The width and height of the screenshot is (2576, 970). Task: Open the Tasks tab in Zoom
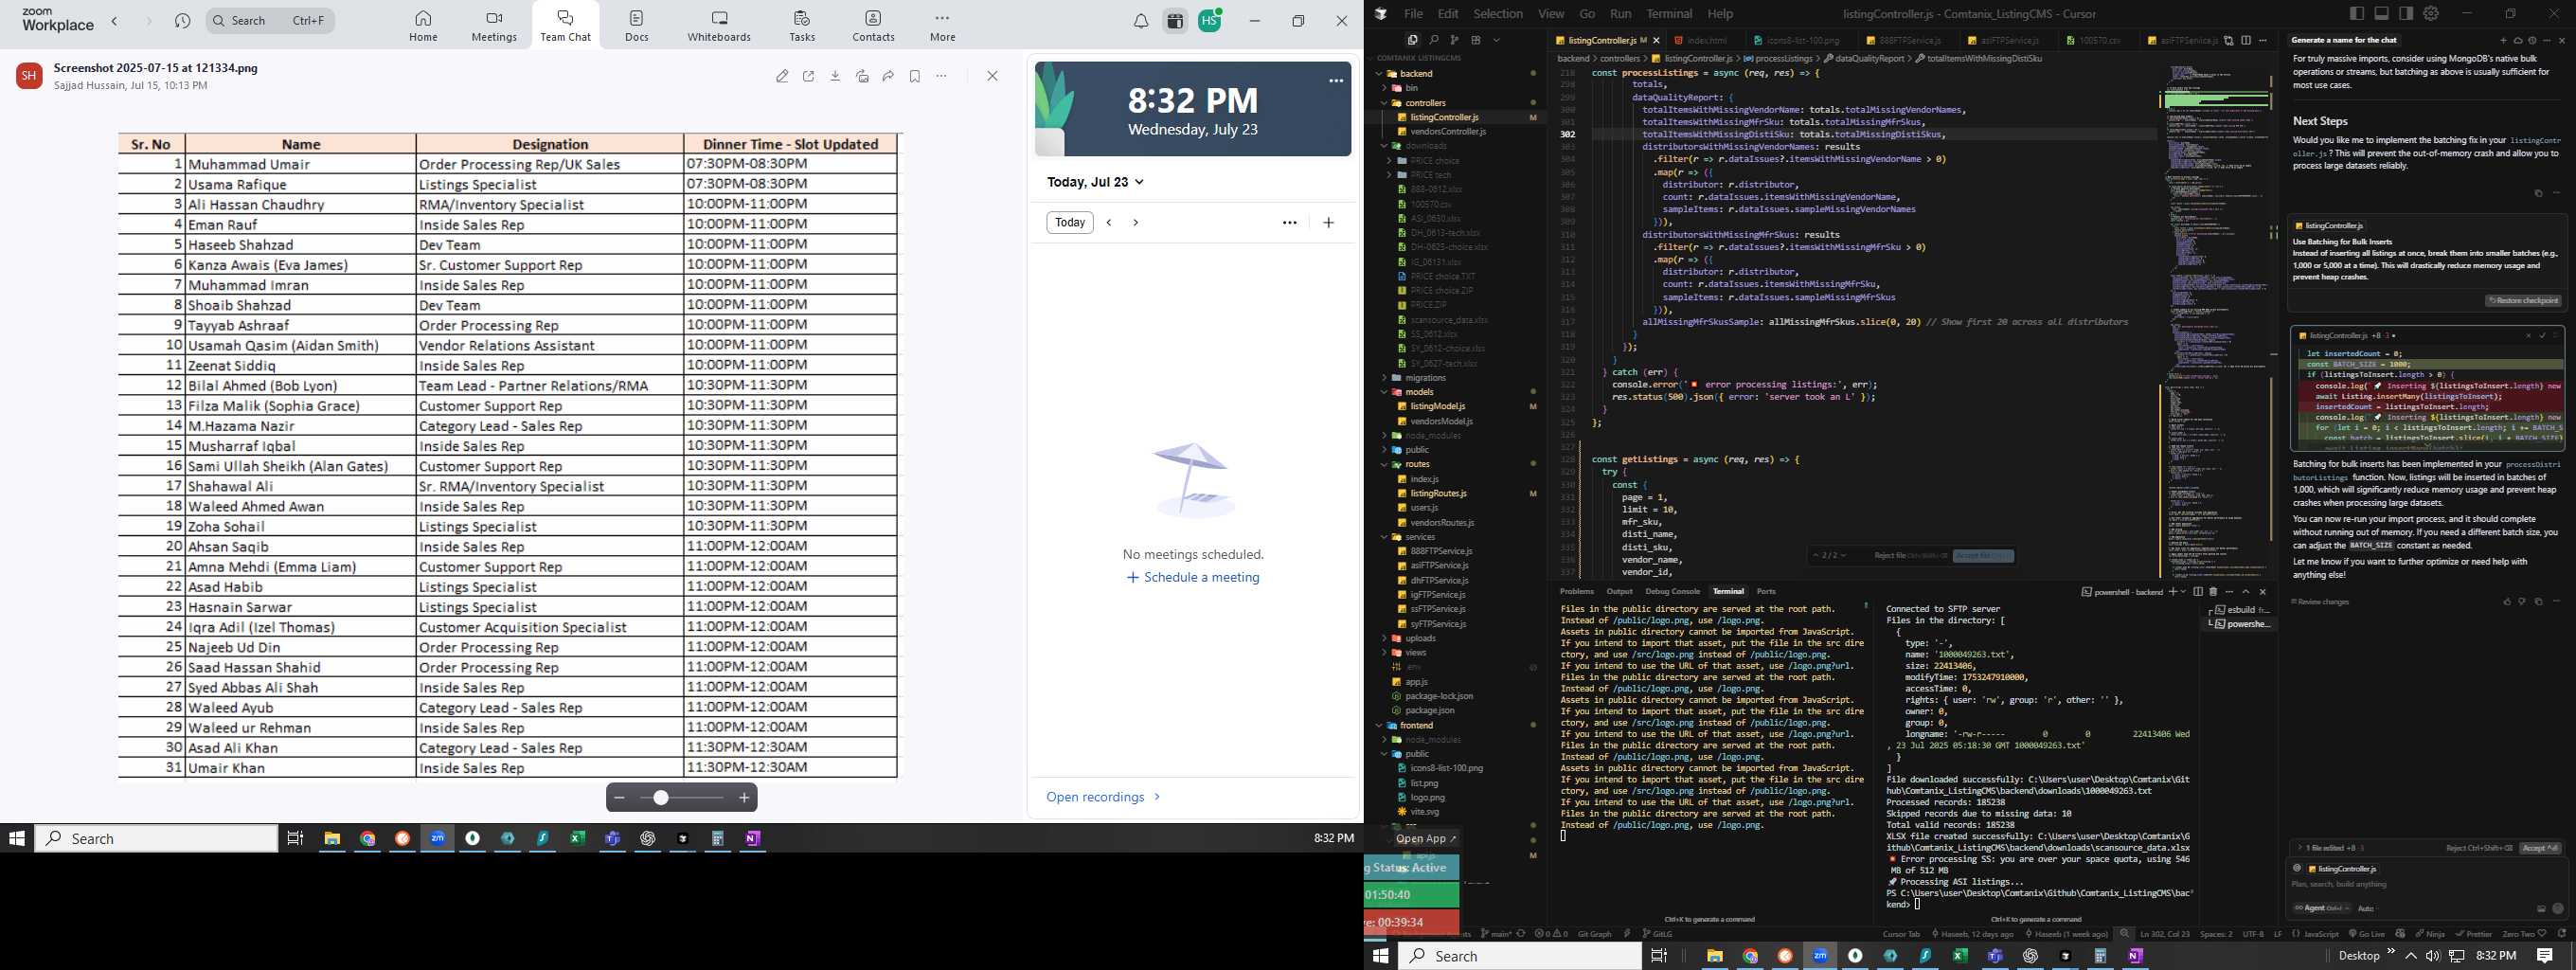click(x=802, y=26)
